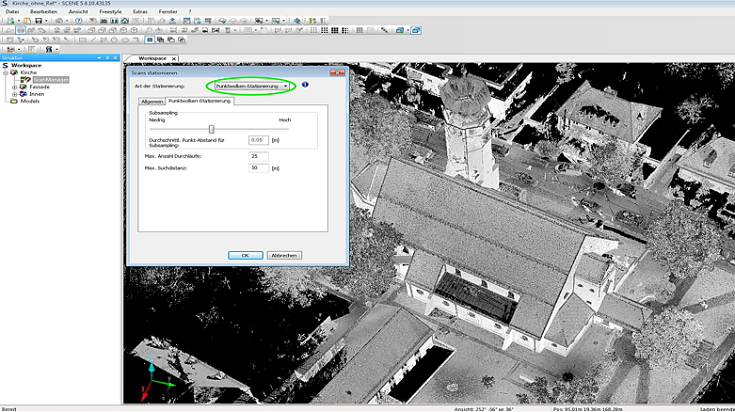Click the dense black point grid icon
The width and height of the screenshot is (735, 412).
334,30
